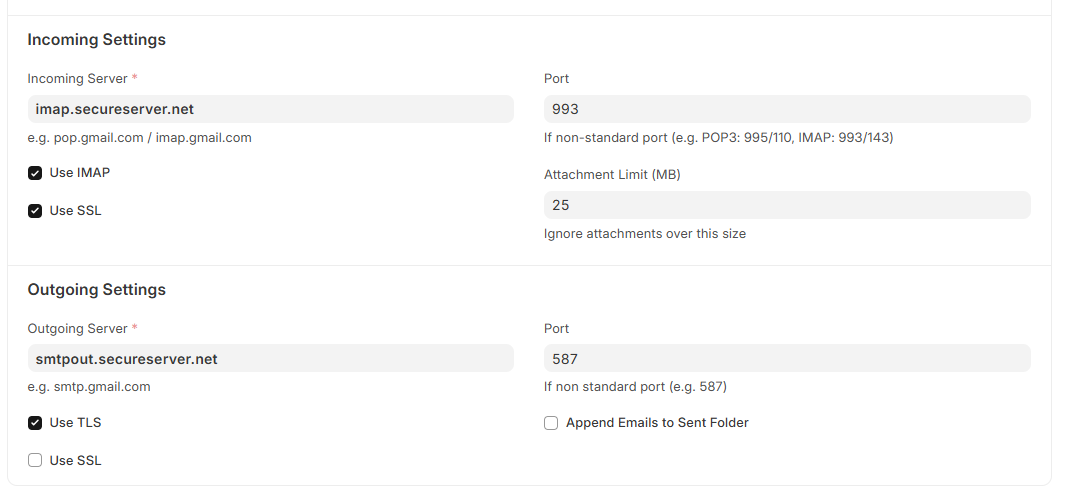Click the Outgoing Server field label
Screen dimensions: 1067x498
point(78,328)
